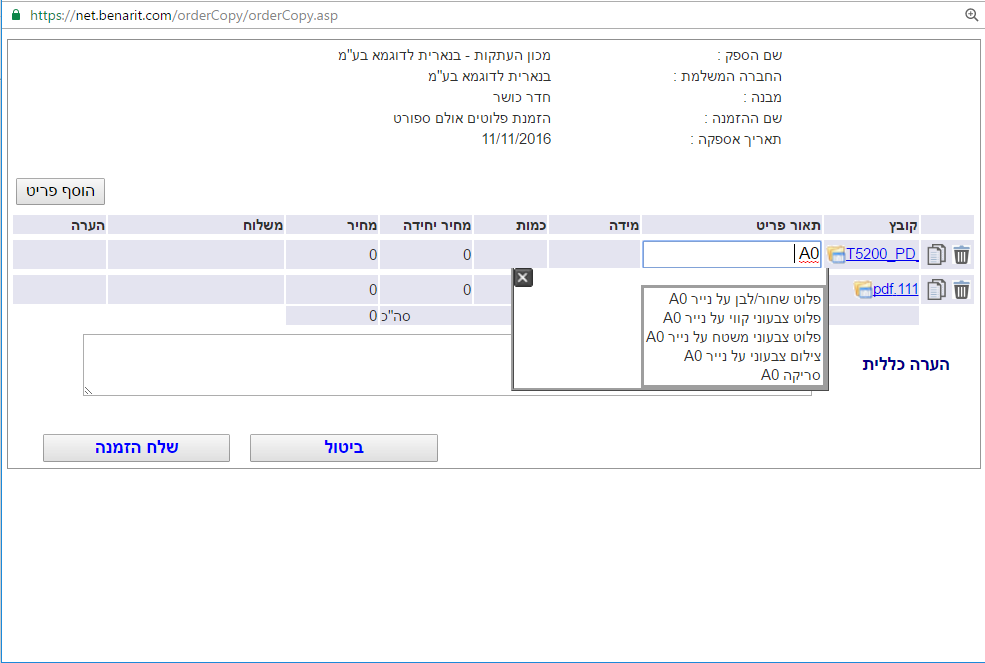Click the folder icon beside pdf.111
985x663 pixels.
863,290
